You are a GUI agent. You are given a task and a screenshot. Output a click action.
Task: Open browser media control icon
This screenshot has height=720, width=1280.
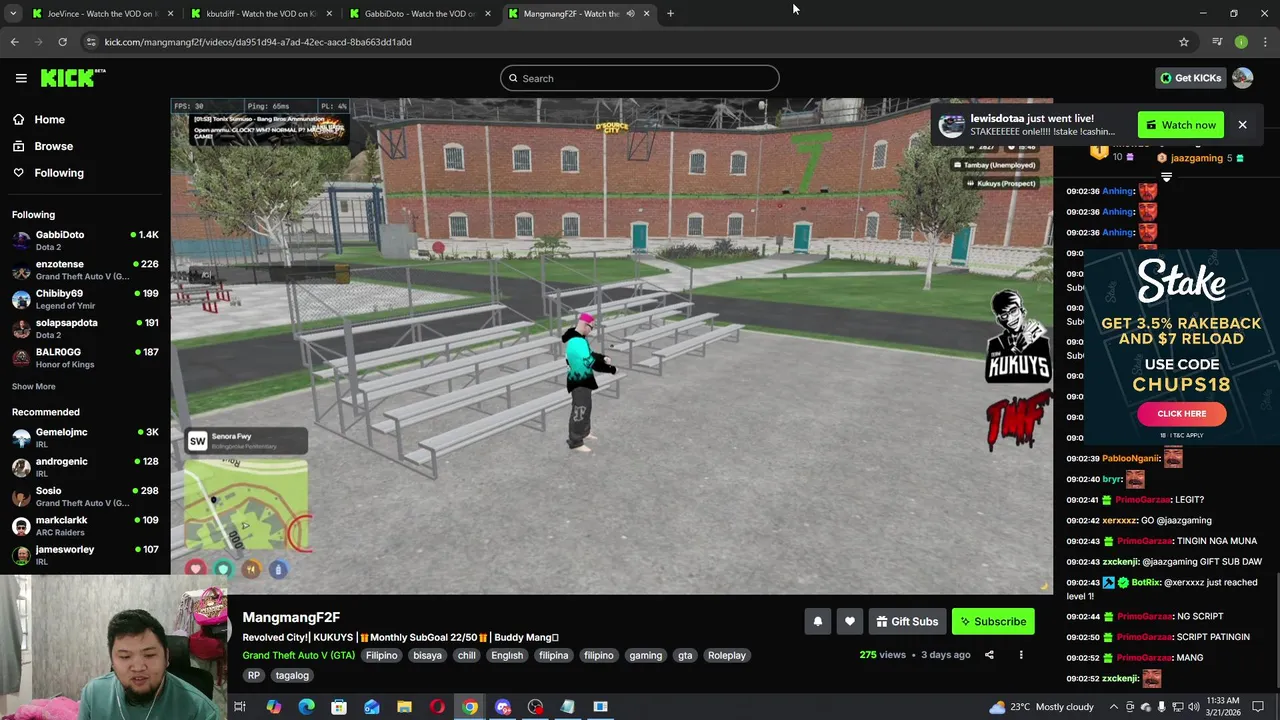click(x=1217, y=42)
